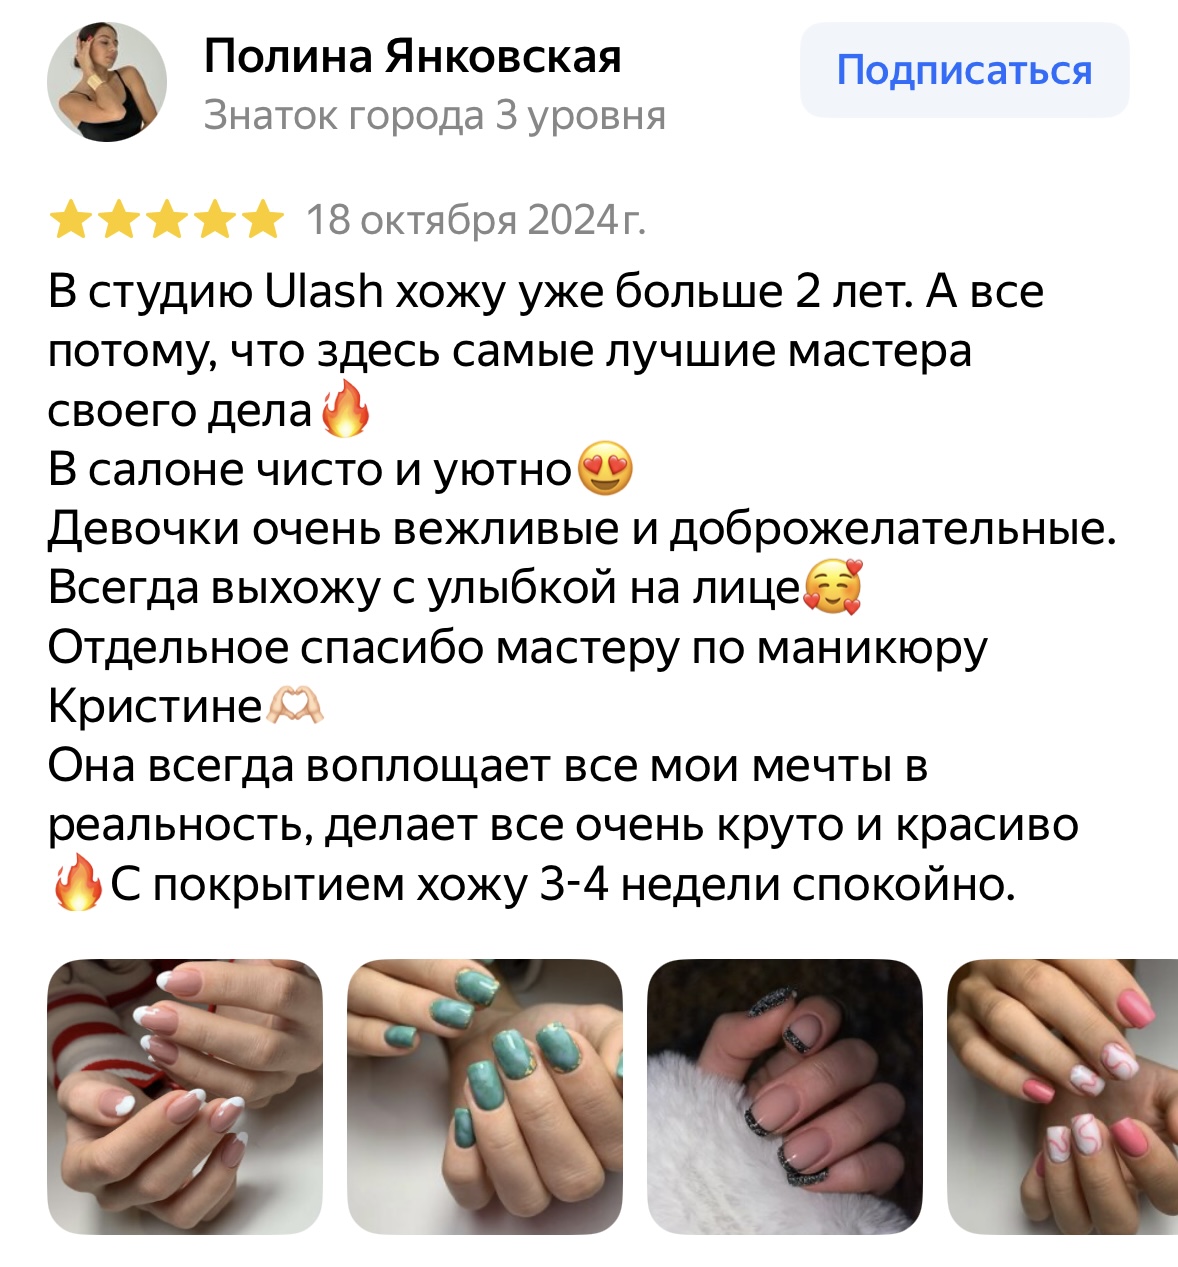Click the heart hands emoji after Кристине
Image resolution: width=1178 pixels, height=1267 pixels.
tap(295, 707)
